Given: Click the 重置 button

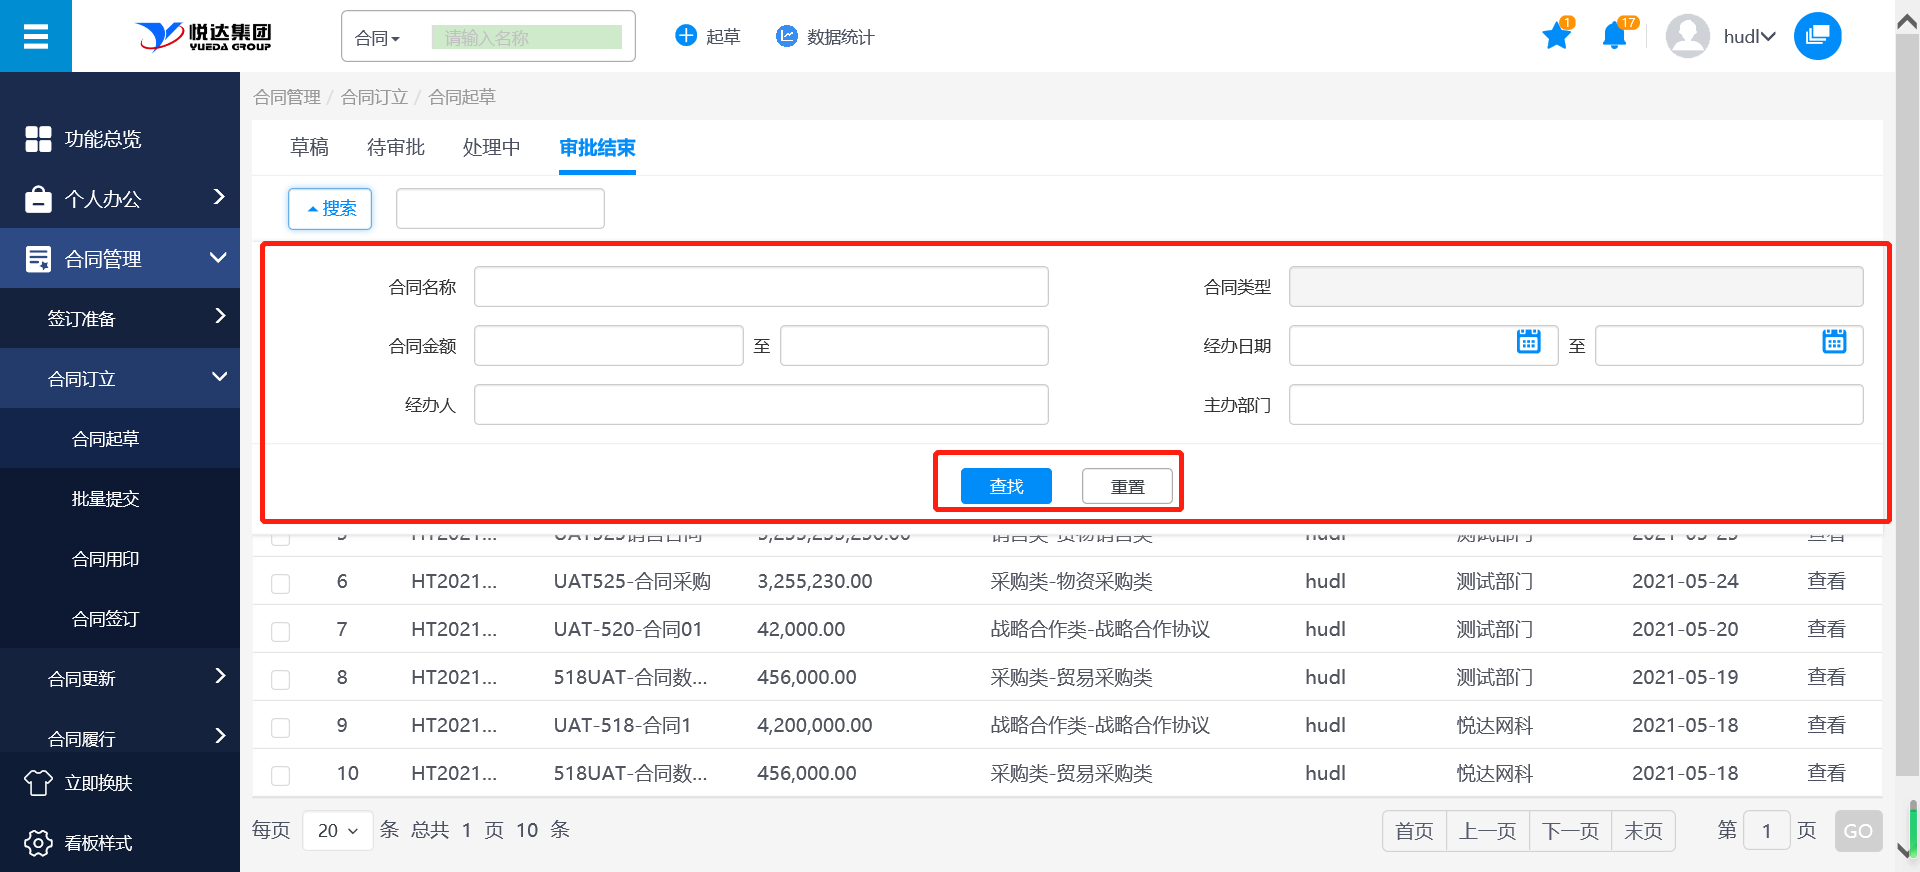Looking at the screenshot, I should click(x=1127, y=486).
